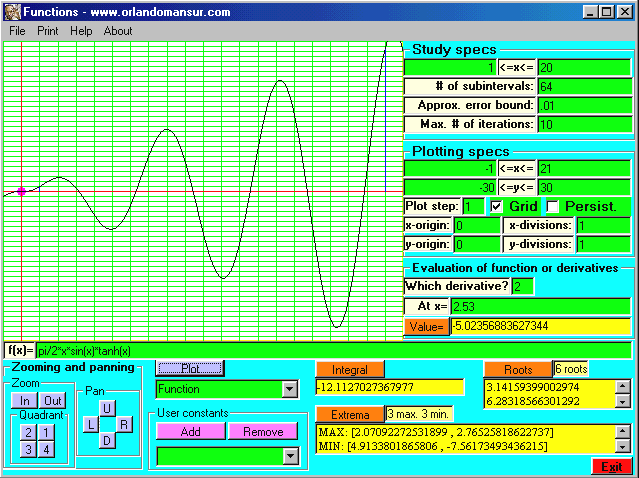
Task: Pan the graph down with D button
Action: [108, 440]
